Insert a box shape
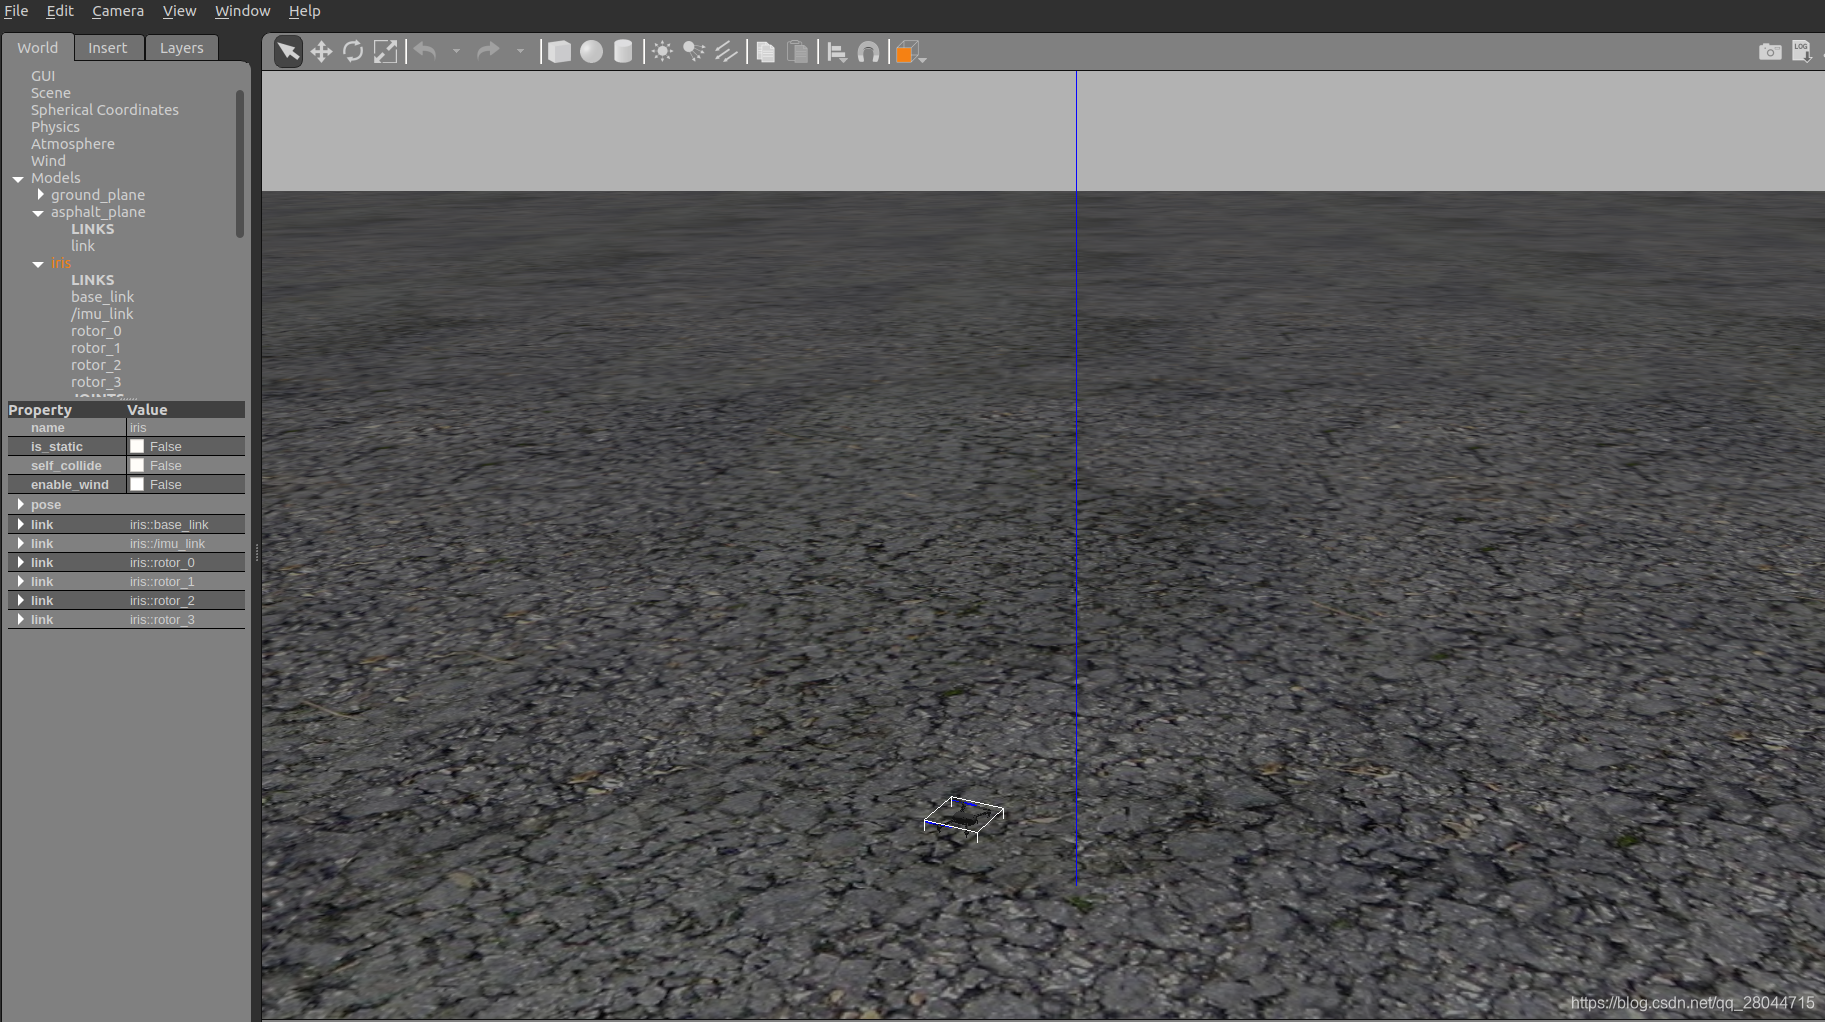Image resolution: width=1825 pixels, height=1022 pixels. coord(559,52)
